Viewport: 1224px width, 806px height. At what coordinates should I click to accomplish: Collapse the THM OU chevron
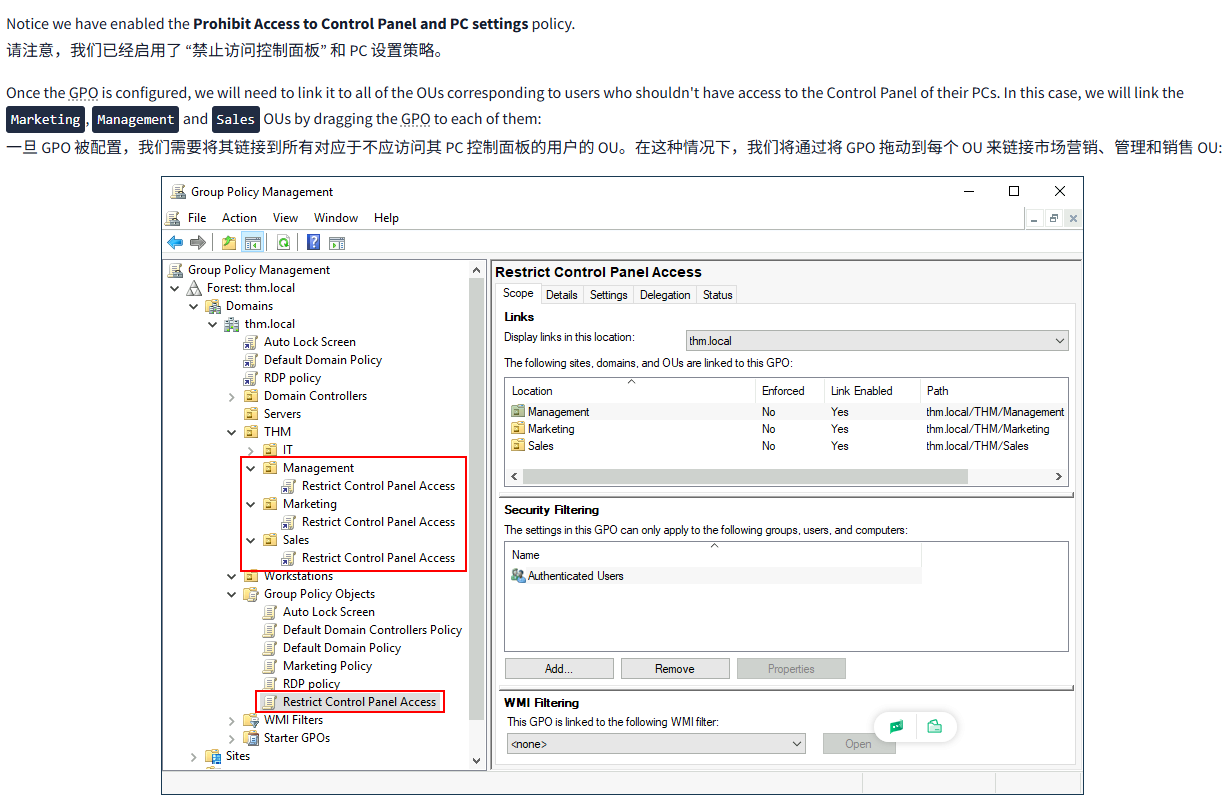click(232, 432)
